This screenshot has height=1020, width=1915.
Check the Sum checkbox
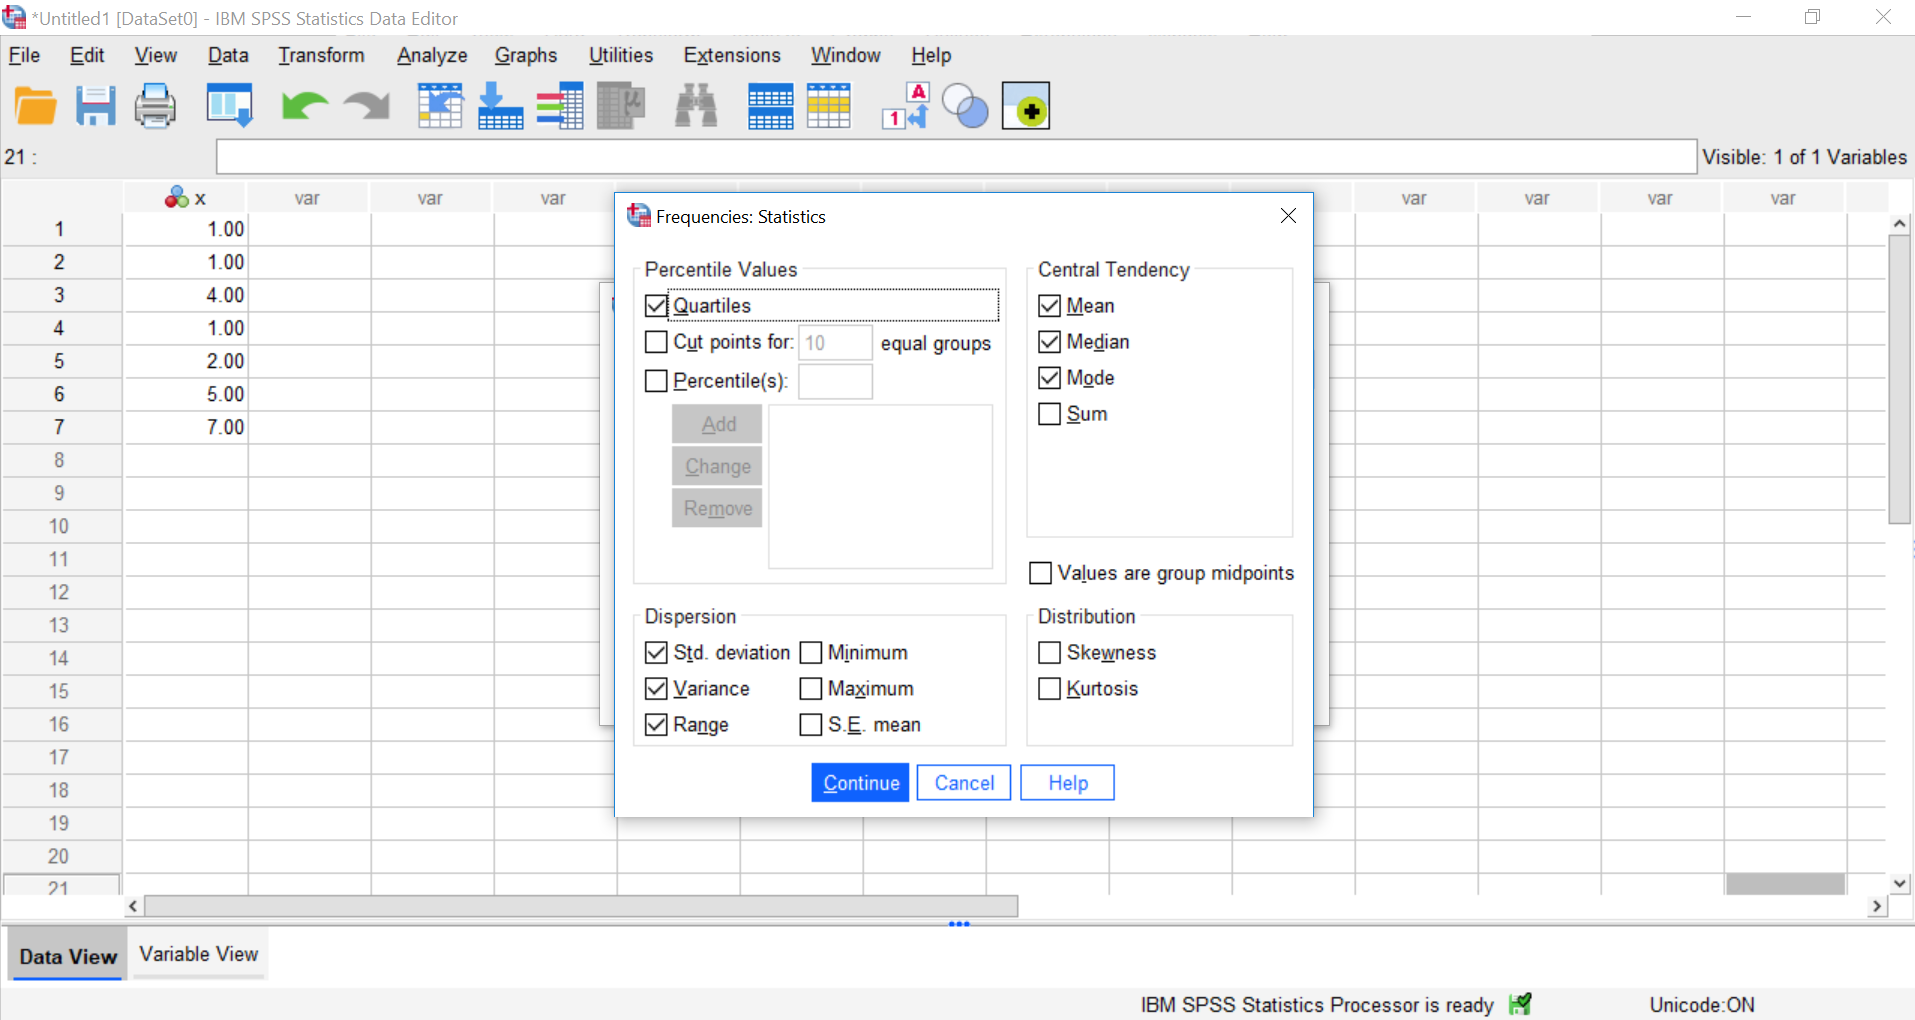click(1049, 414)
